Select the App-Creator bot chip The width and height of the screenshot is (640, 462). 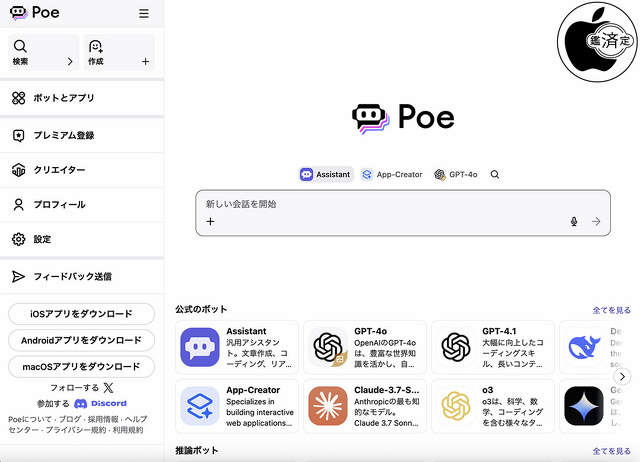[392, 175]
